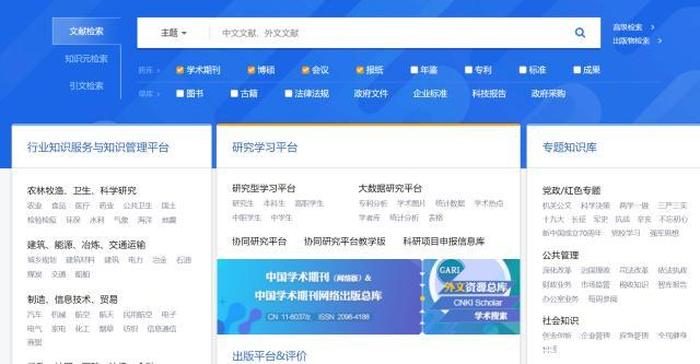
Task: Open the 协同研究平台 link
Action: (259, 241)
